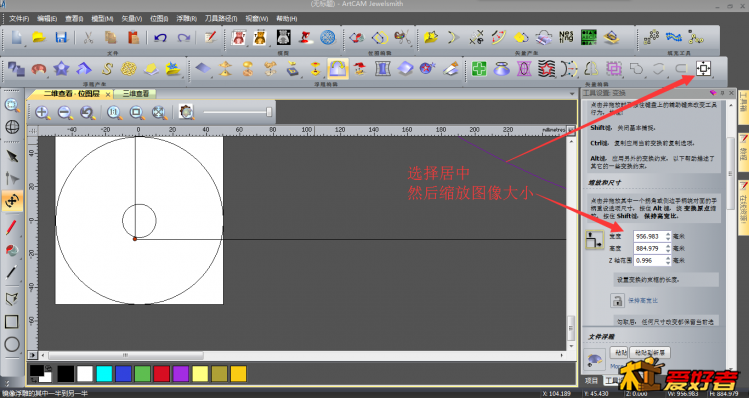Open the 矢量(V) menu
The height and width of the screenshot is (398, 749).
tap(131, 19)
